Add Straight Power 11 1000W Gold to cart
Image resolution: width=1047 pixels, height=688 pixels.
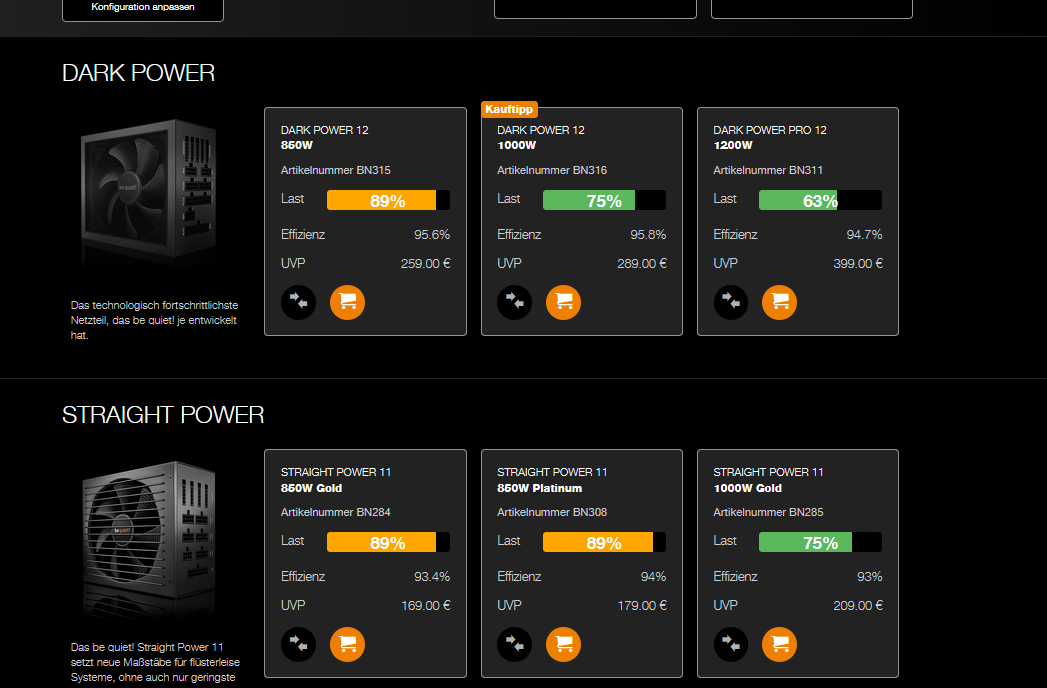[x=780, y=645]
